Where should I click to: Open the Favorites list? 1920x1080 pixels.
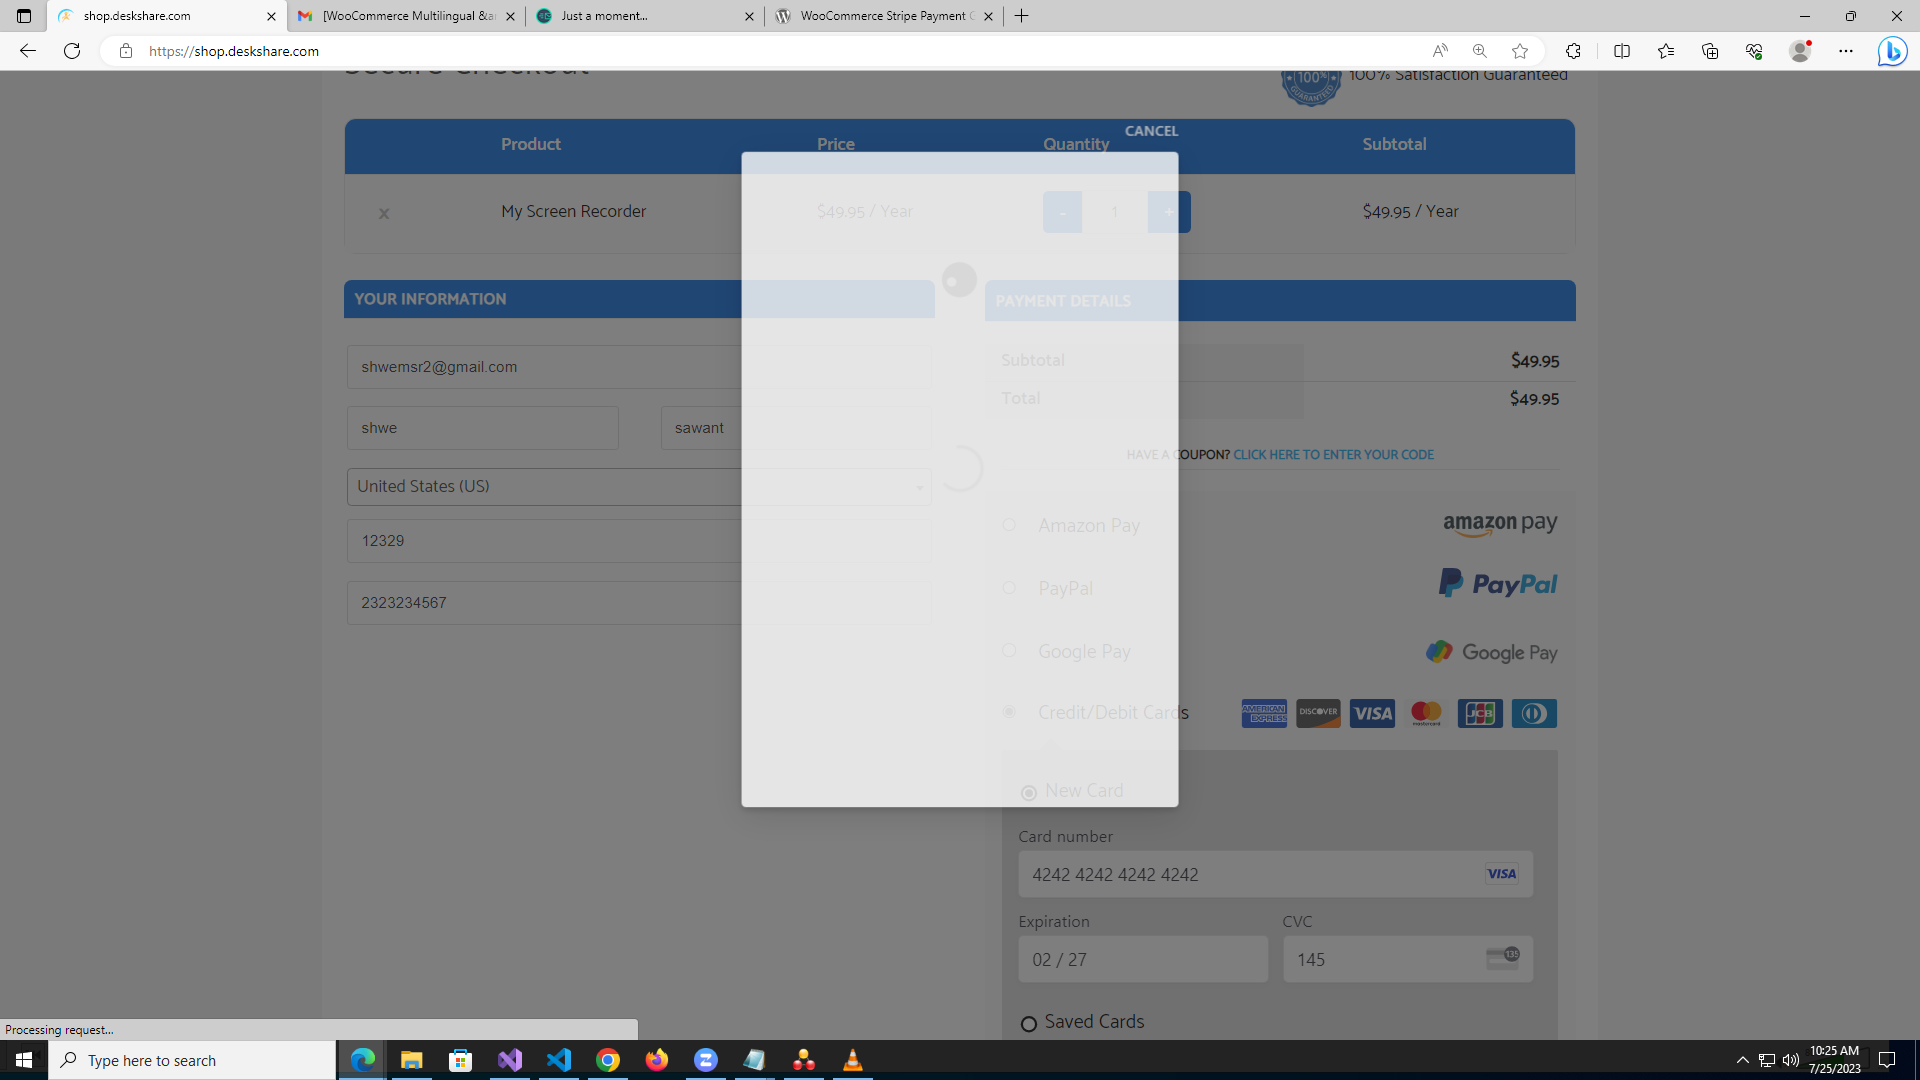tap(1666, 51)
